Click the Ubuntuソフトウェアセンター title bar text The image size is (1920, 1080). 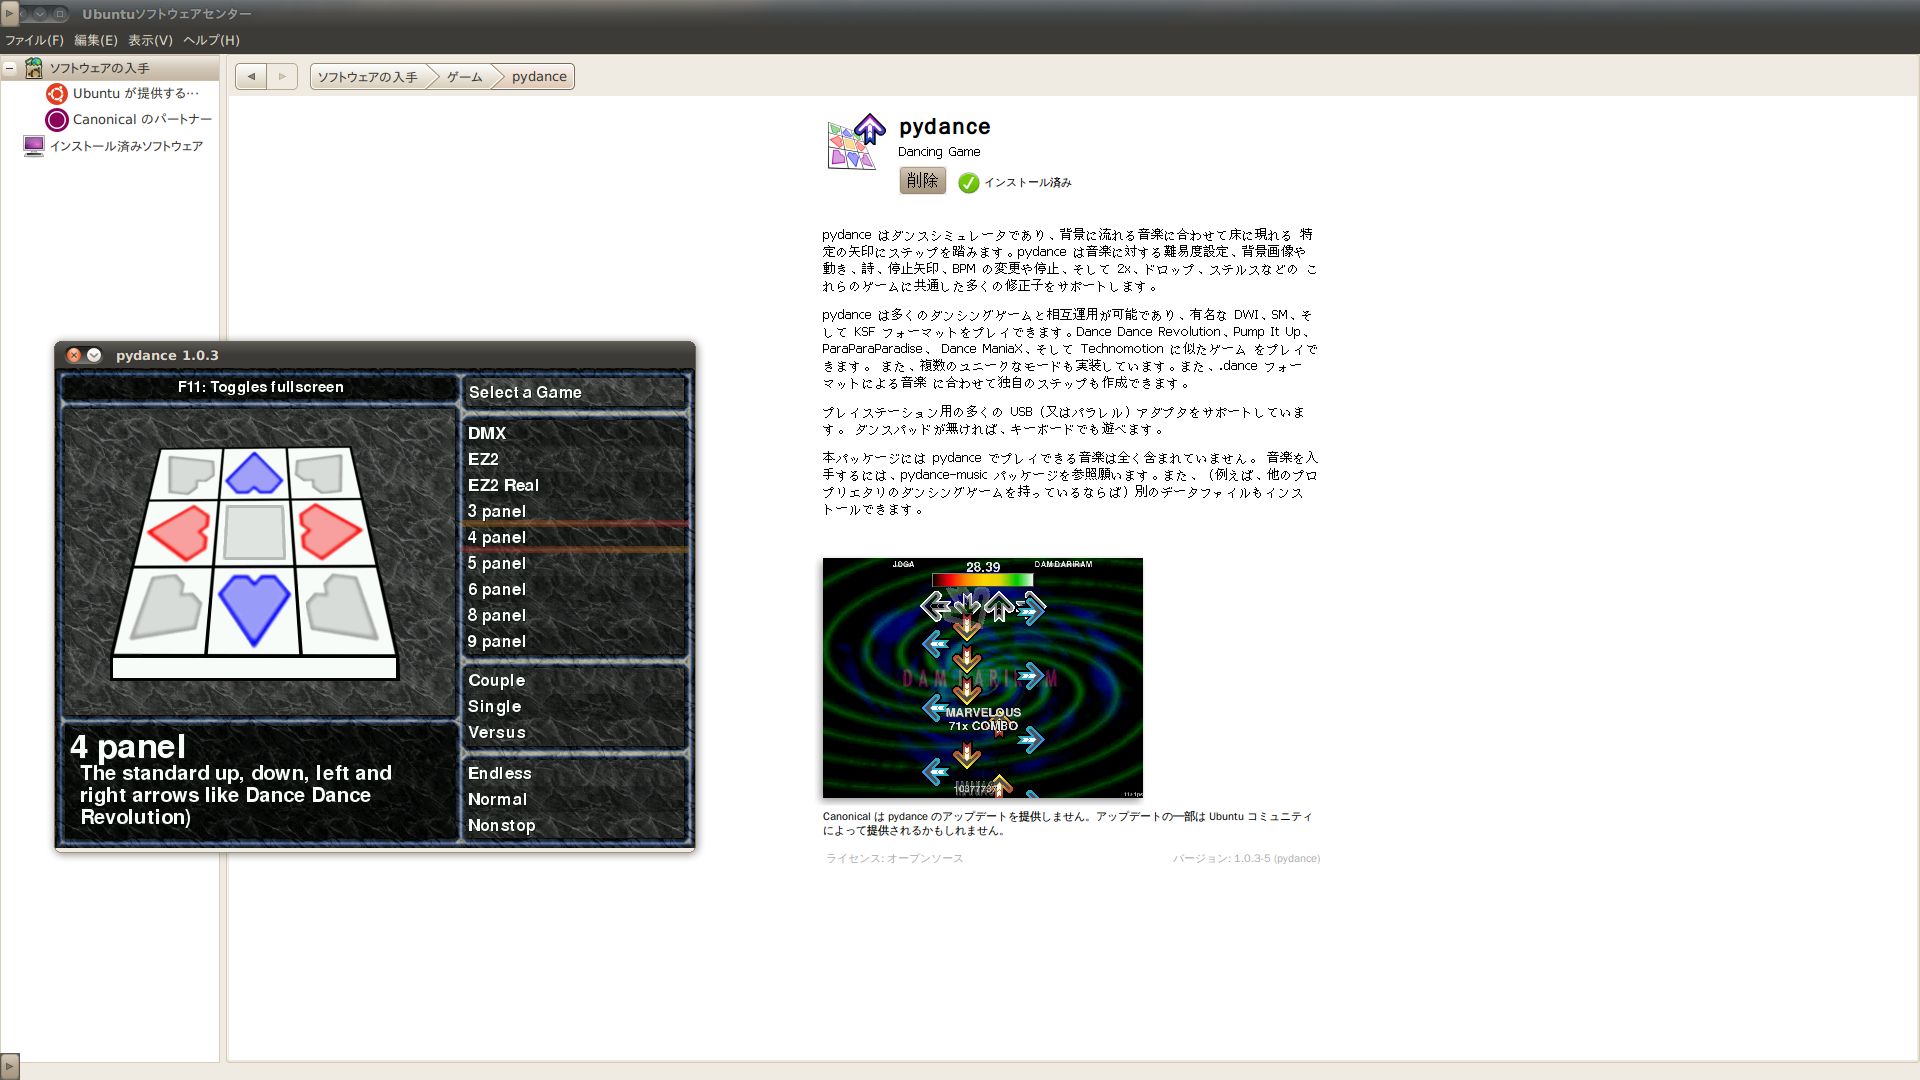coord(167,14)
